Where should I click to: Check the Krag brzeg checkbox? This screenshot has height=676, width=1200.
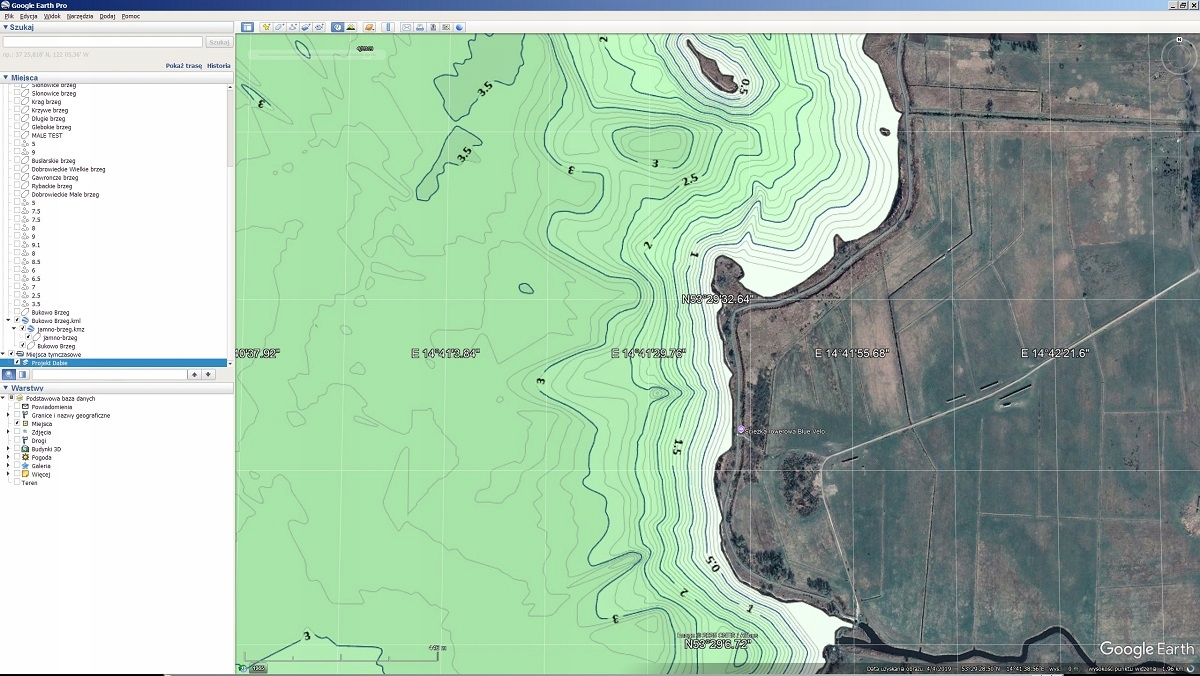pos(17,102)
